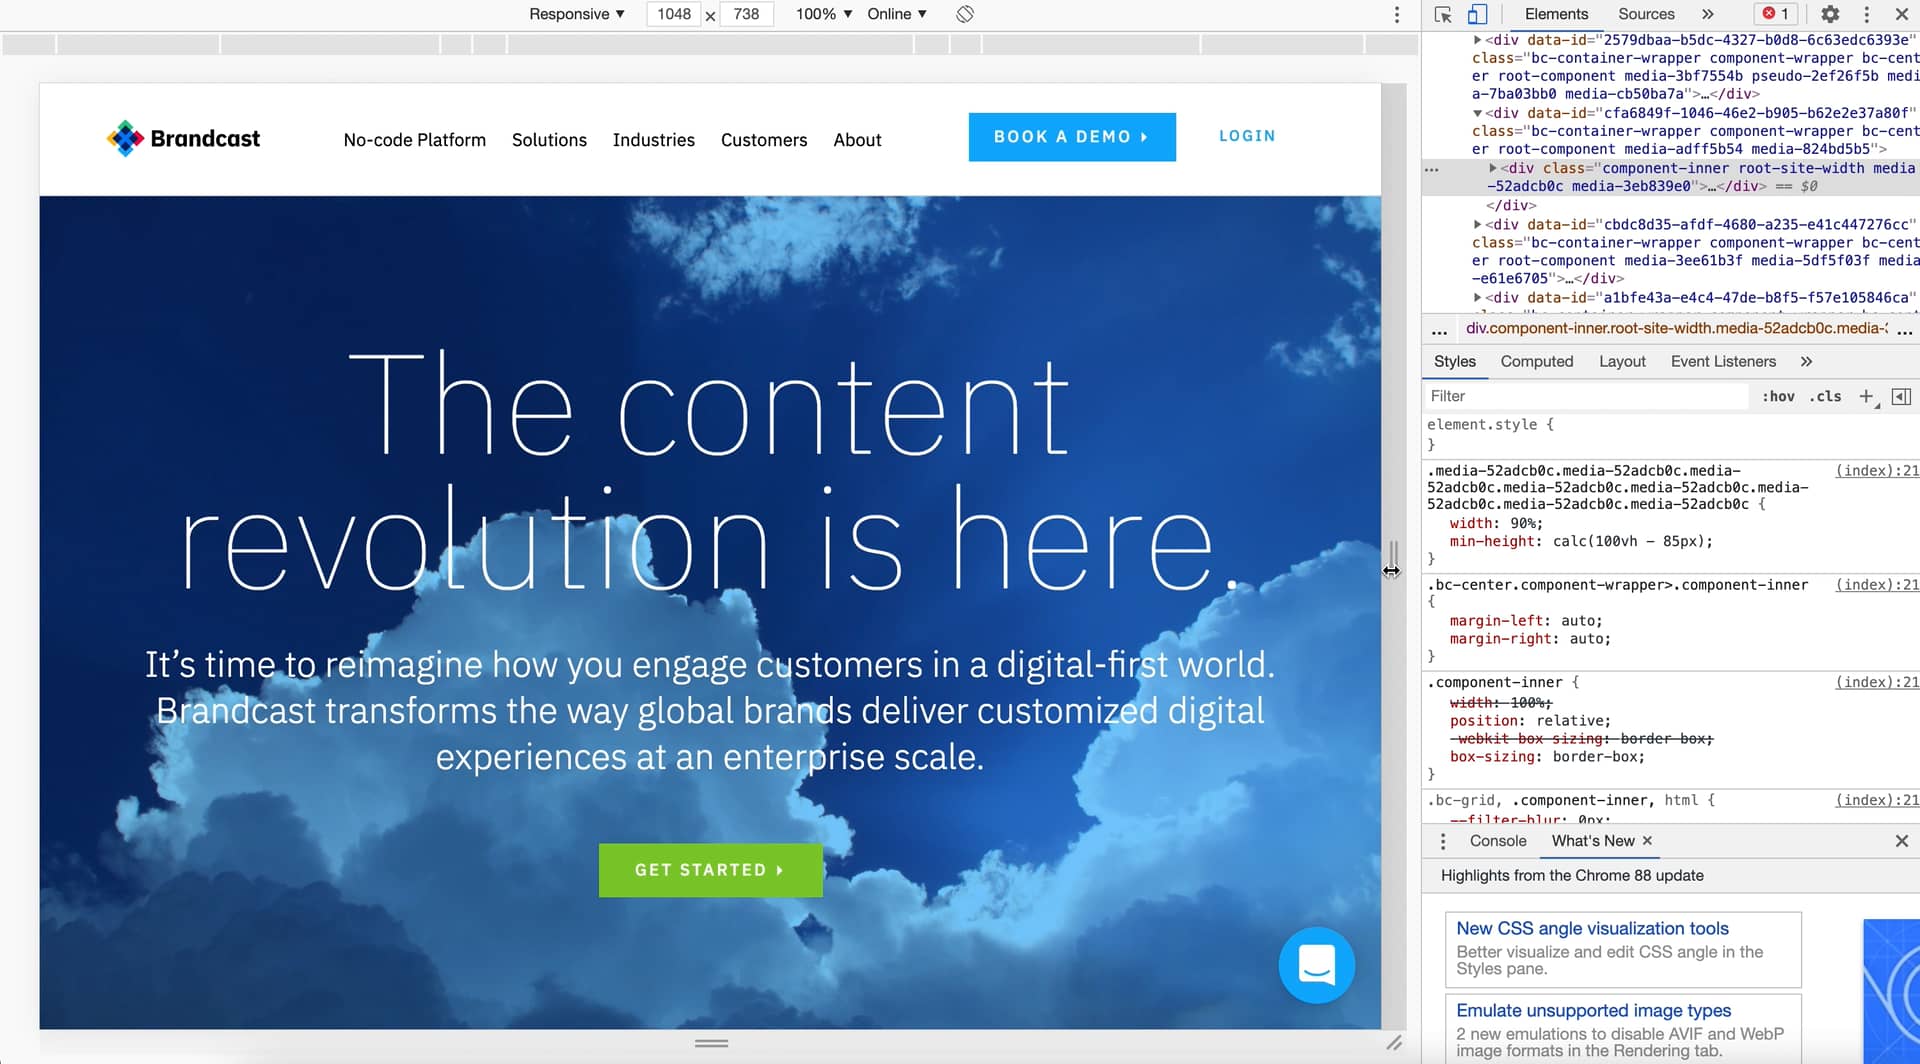1920x1064 pixels.
Task: Switch to the Sources tab
Action: pos(1646,14)
